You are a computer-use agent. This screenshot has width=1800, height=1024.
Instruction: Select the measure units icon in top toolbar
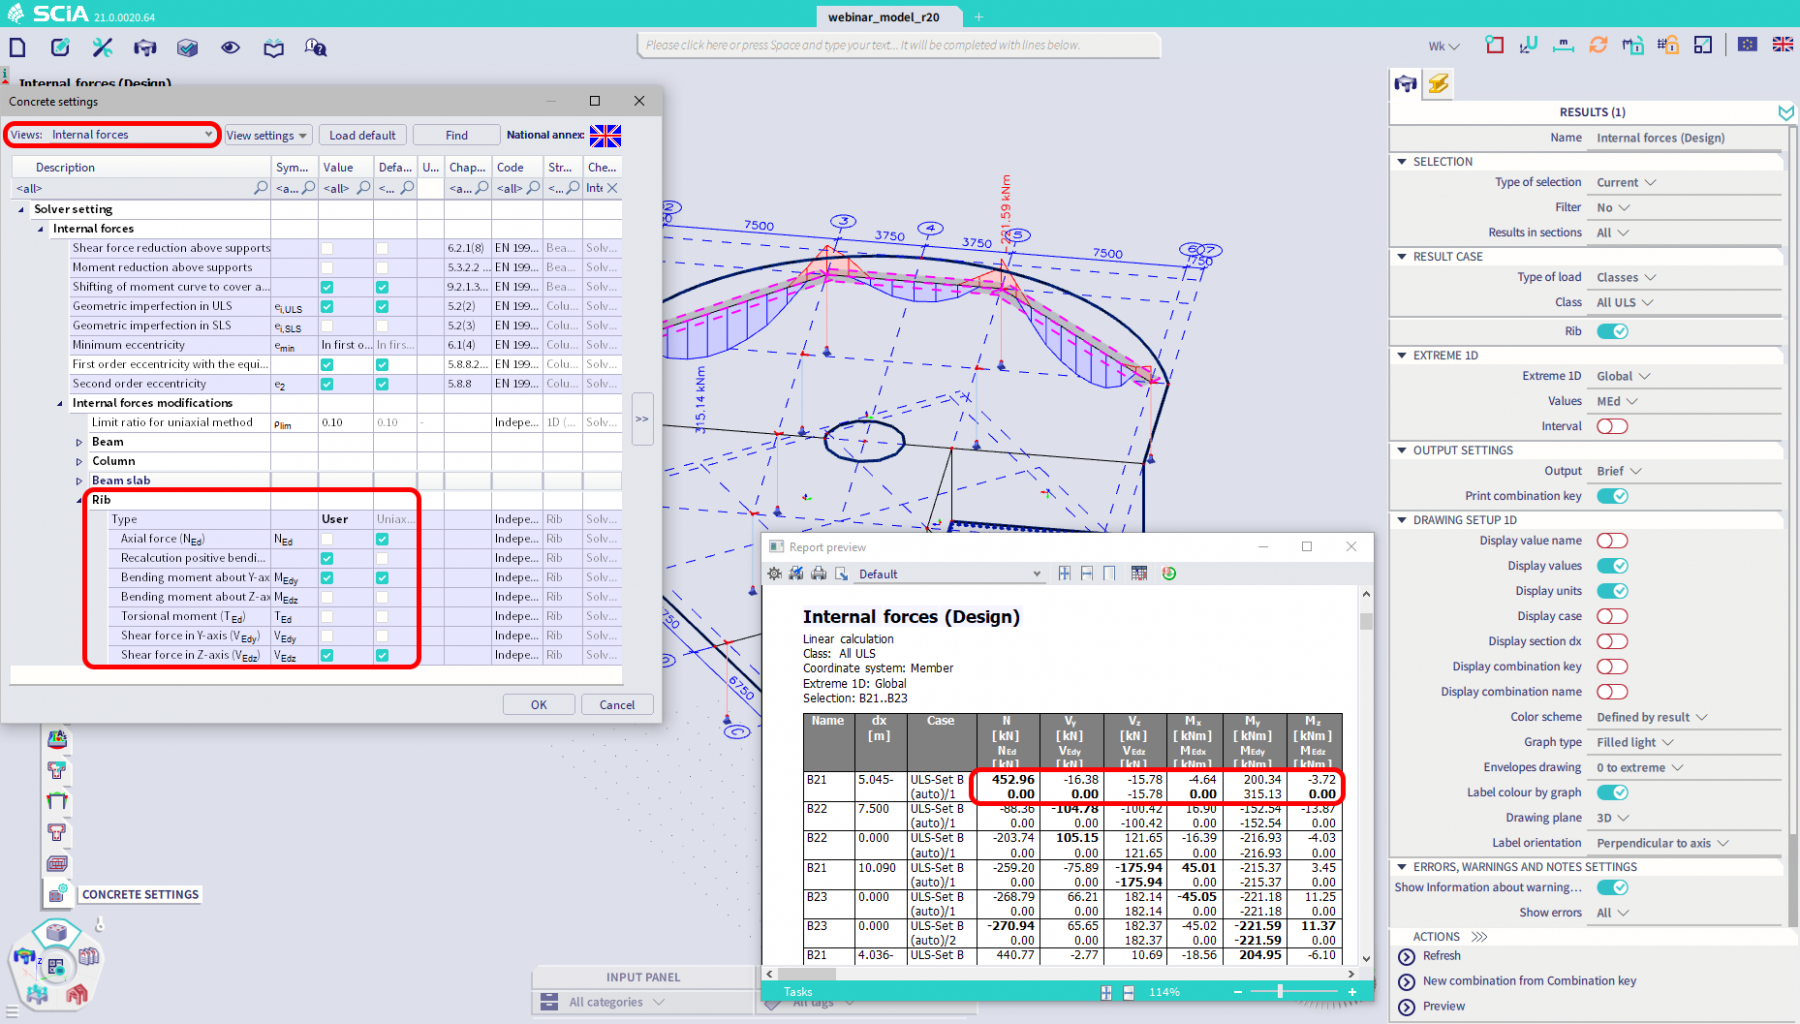[1563, 46]
